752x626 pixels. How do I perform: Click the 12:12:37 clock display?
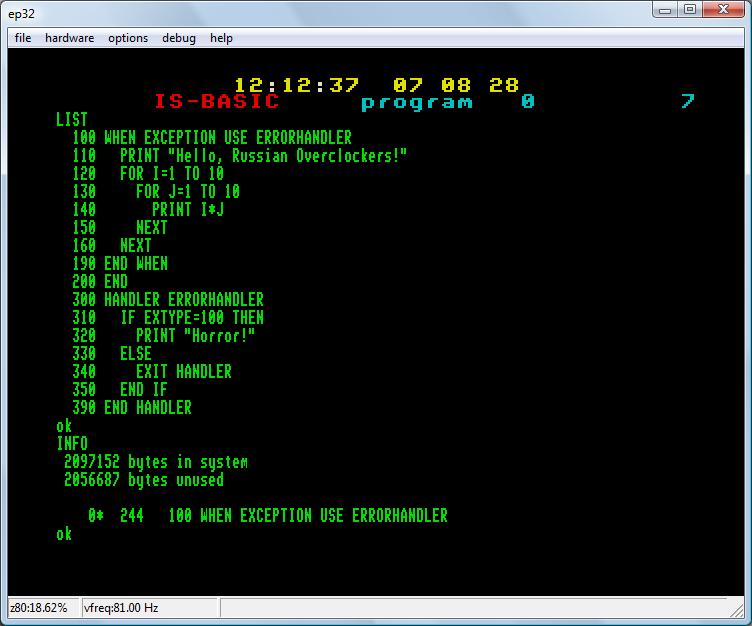pyautogui.click(x=296, y=85)
